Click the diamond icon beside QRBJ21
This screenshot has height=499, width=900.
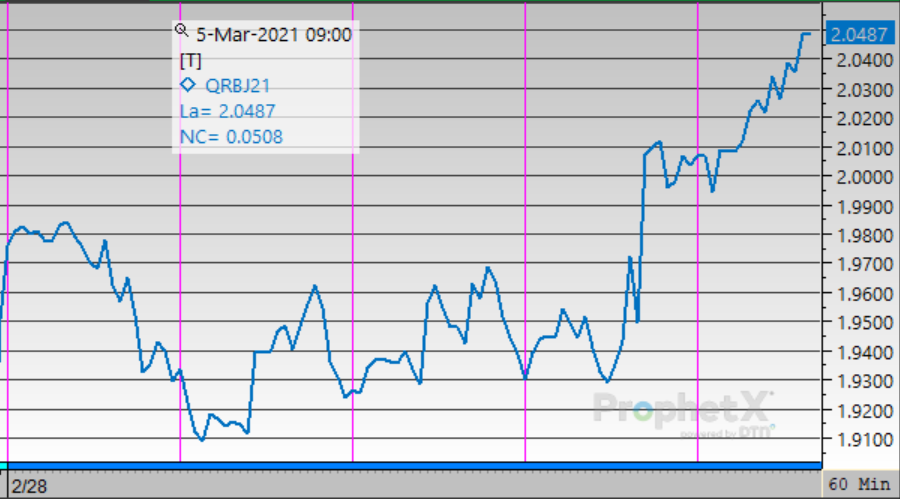pyautogui.click(x=187, y=85)
